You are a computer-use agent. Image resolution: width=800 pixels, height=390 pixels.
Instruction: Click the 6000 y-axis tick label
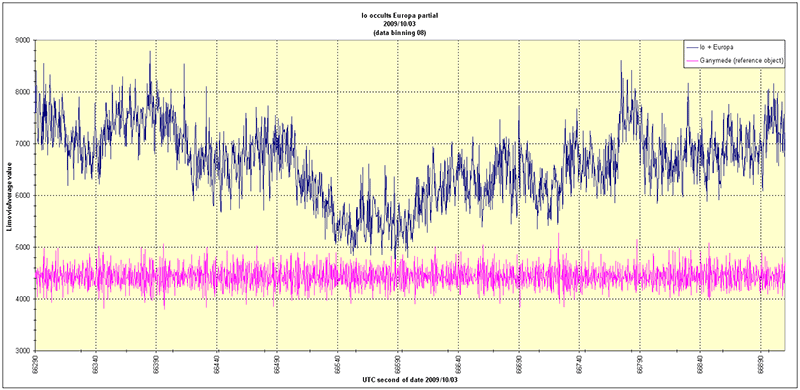(x=23, y=196)
